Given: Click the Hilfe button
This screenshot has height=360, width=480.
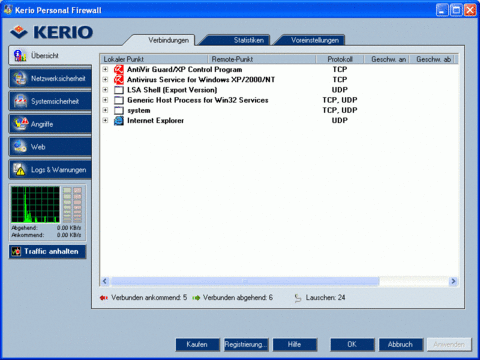Looking at the screenshot, I should pyautogui.click(x=295, y=345).
